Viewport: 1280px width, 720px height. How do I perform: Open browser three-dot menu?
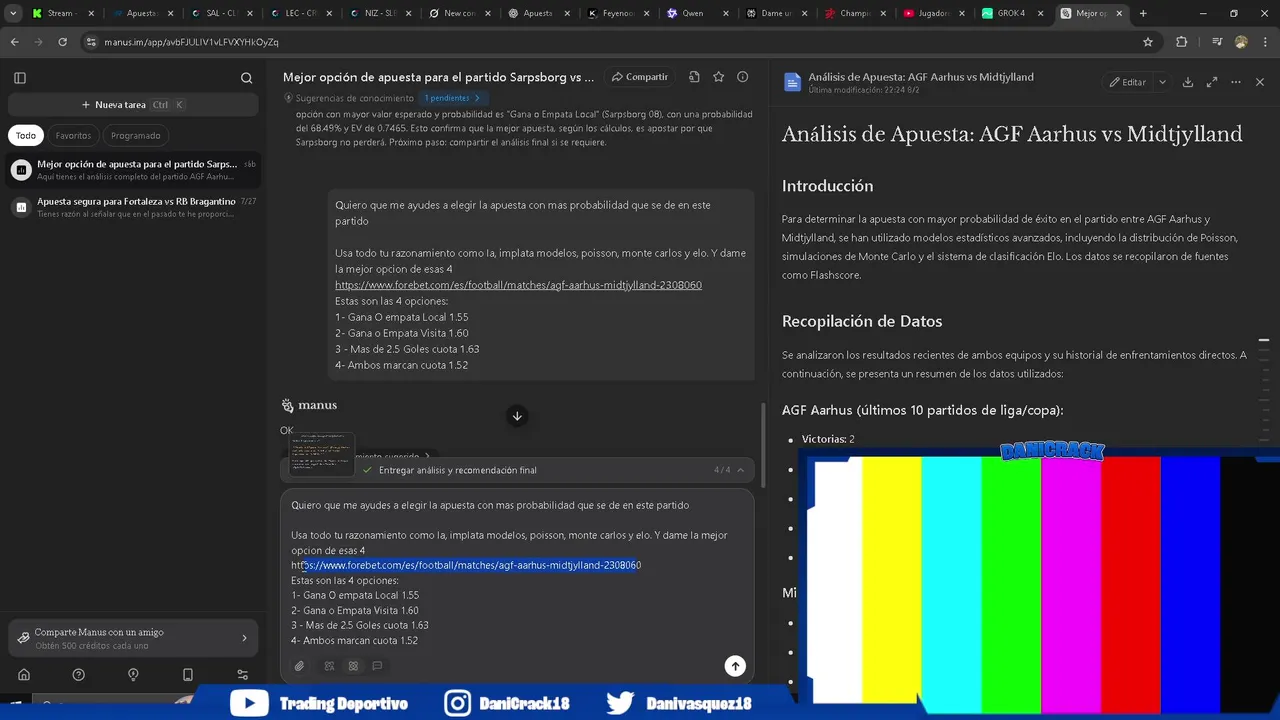(x=1266, y=42)
